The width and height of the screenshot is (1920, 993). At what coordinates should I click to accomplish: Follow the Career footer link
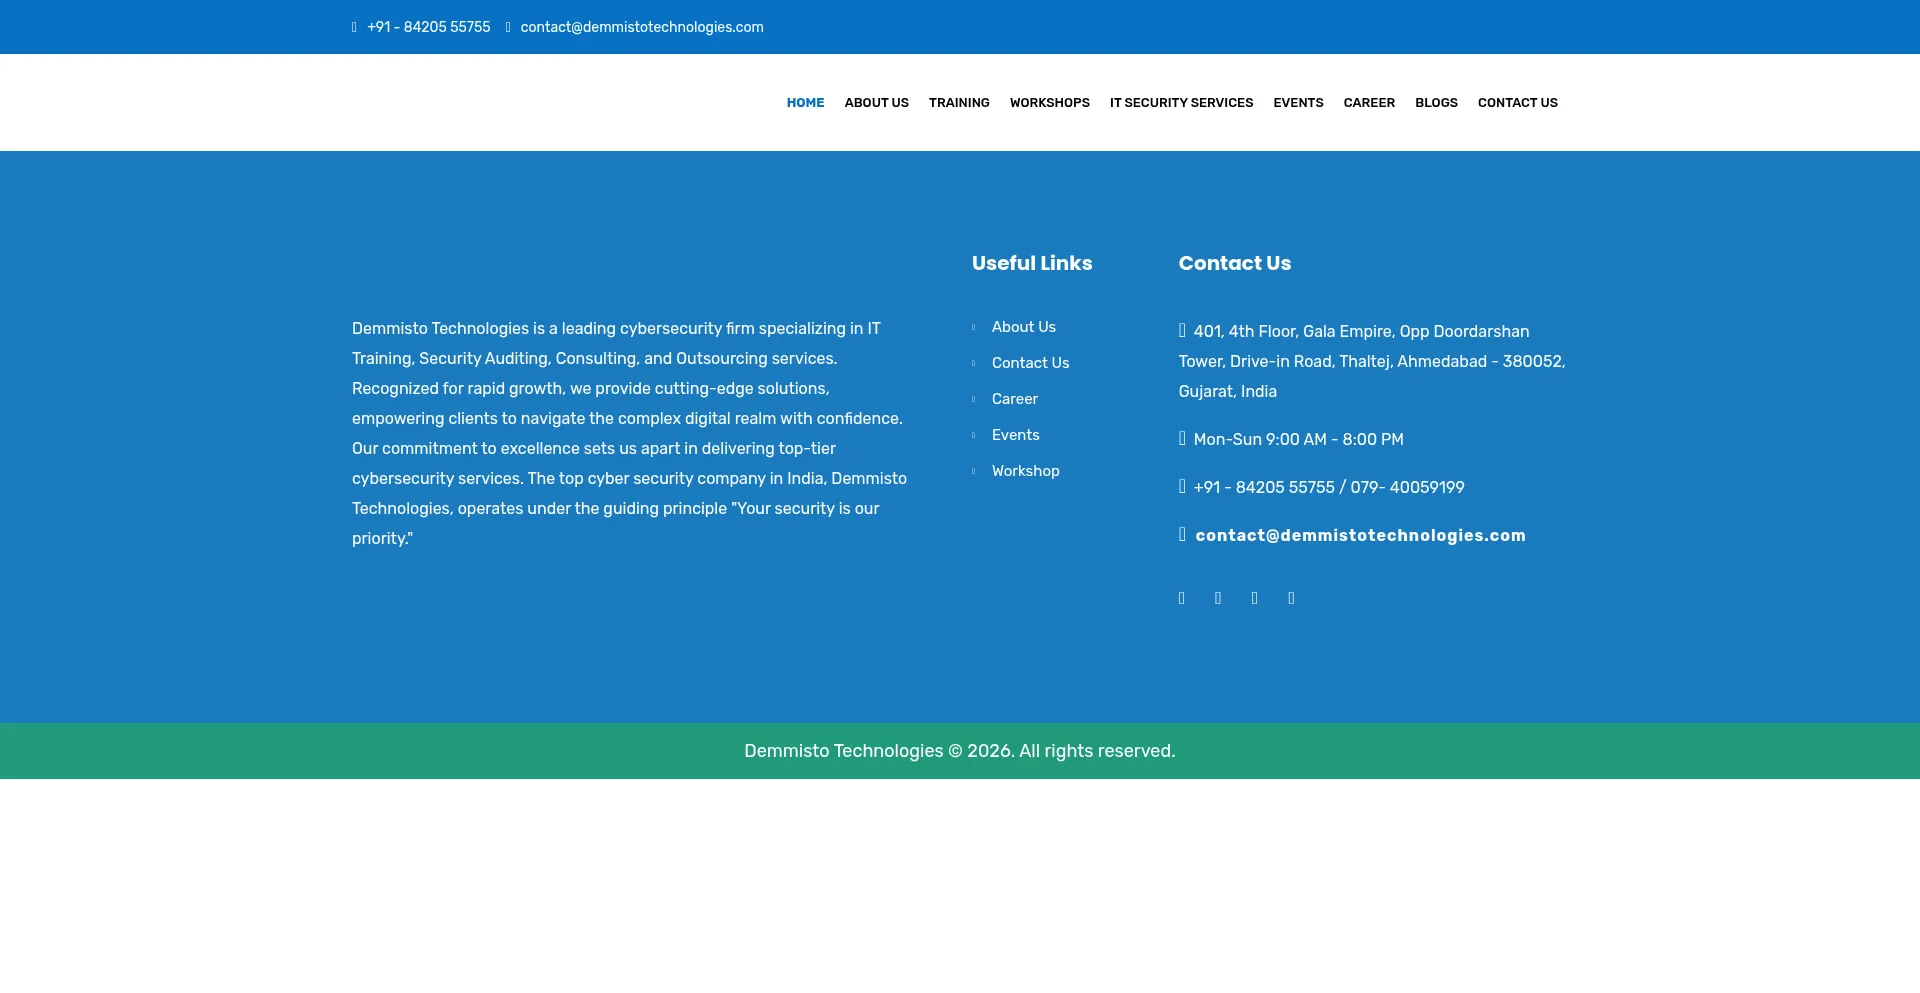pos(1015,399)
